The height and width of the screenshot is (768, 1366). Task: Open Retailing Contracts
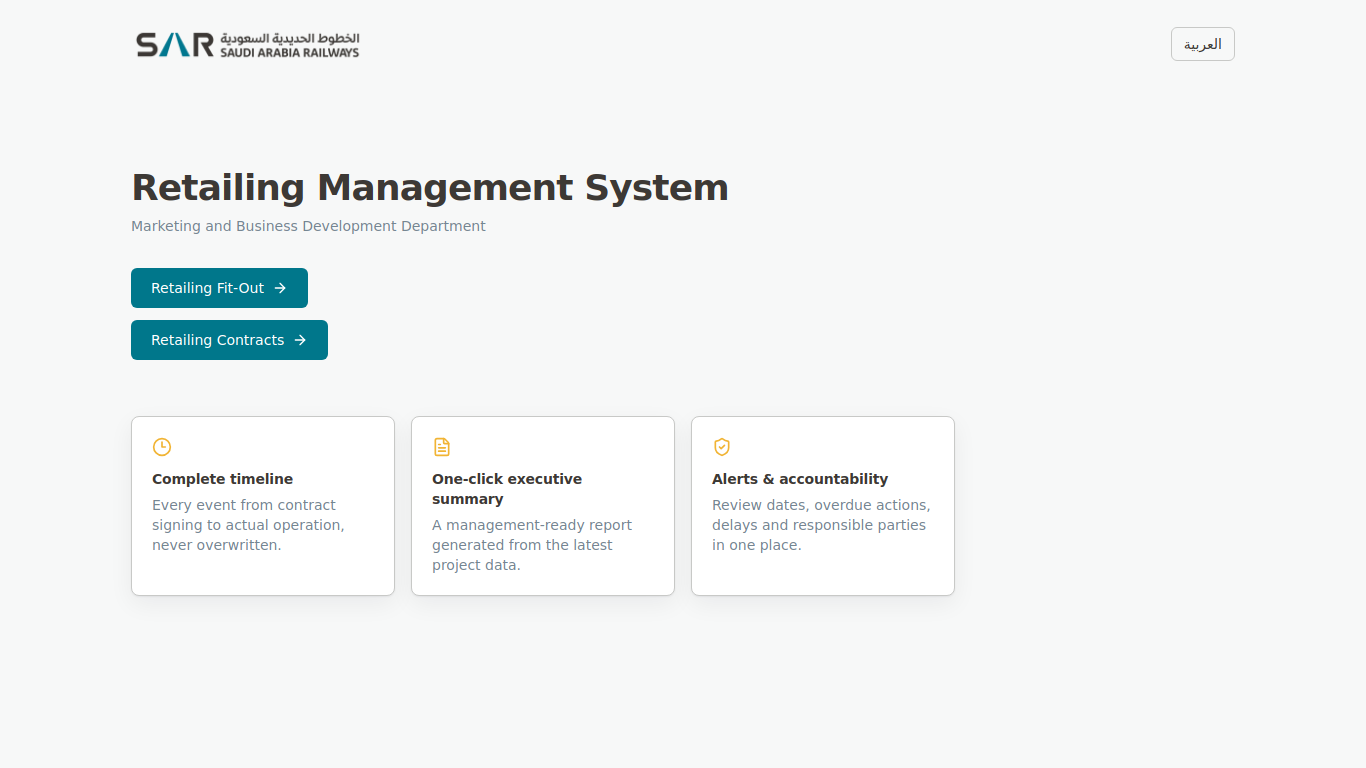coord(229,340)
